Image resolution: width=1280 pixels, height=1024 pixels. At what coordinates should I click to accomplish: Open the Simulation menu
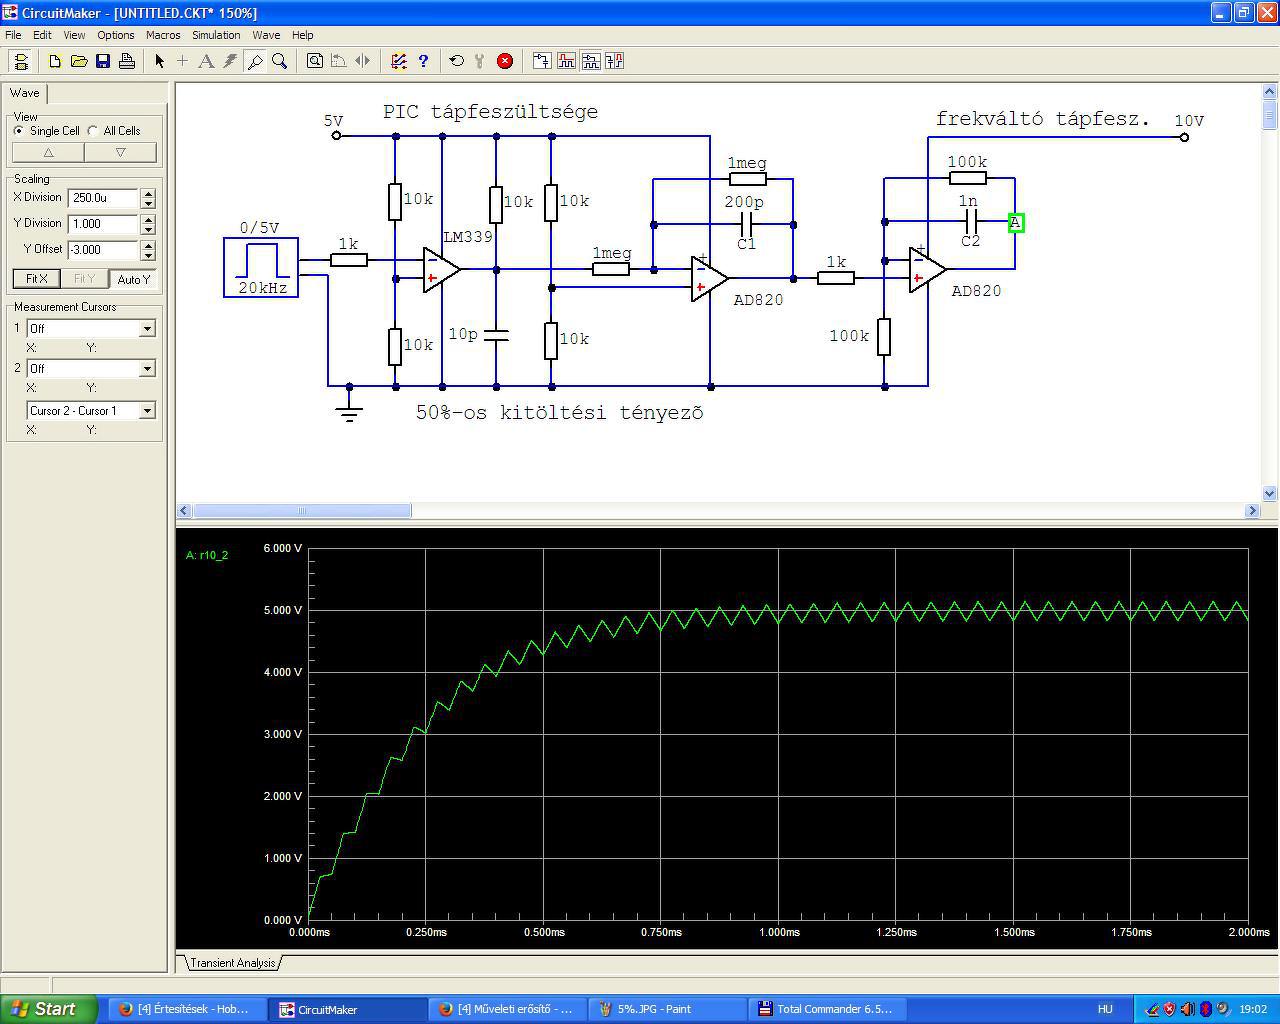tap(216, 35)
